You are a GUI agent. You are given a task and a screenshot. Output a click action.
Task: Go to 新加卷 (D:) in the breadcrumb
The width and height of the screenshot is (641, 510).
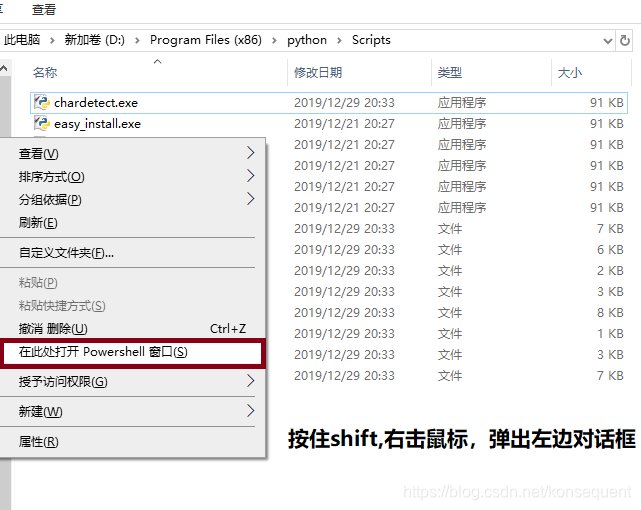tap(94, 40)
